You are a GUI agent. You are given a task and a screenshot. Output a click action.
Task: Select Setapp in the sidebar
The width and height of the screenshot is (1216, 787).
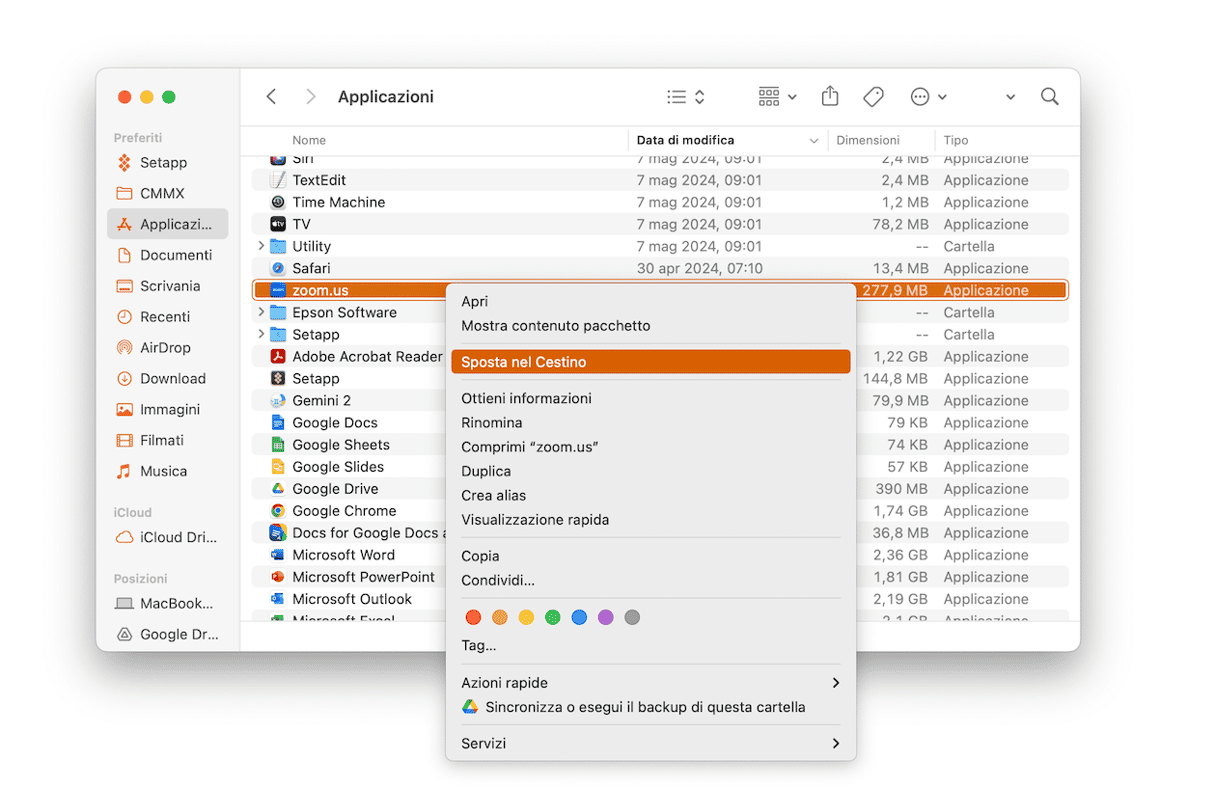pos(167,162)
